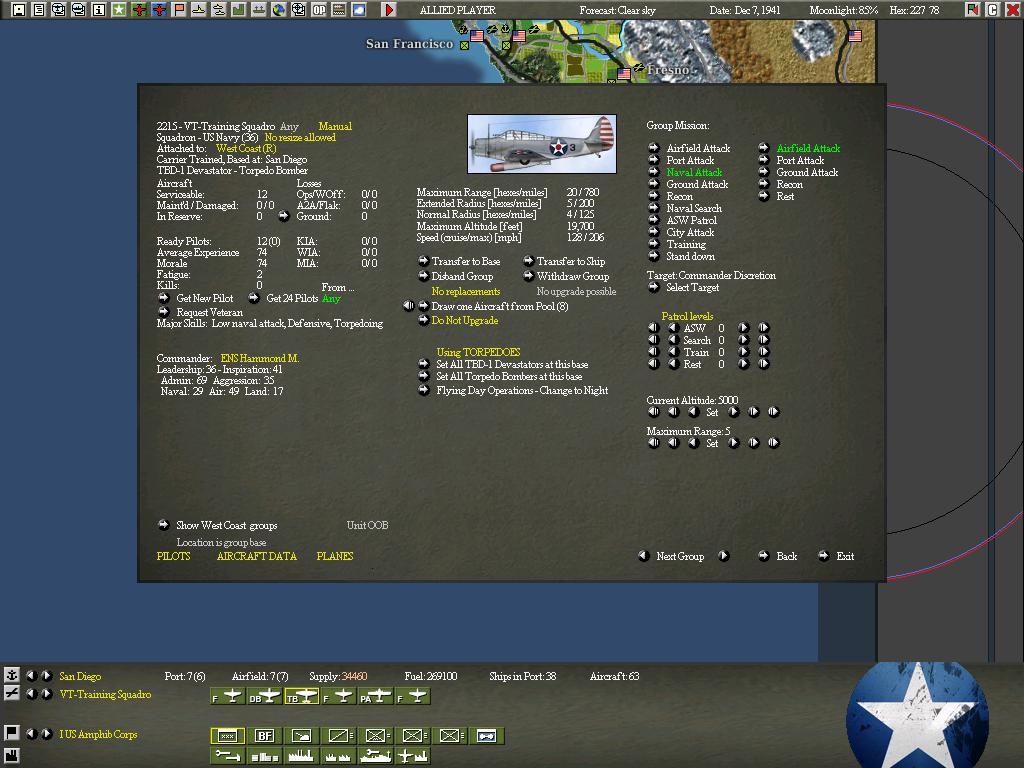Click Set under Maximum Range

tap(712, 443)
